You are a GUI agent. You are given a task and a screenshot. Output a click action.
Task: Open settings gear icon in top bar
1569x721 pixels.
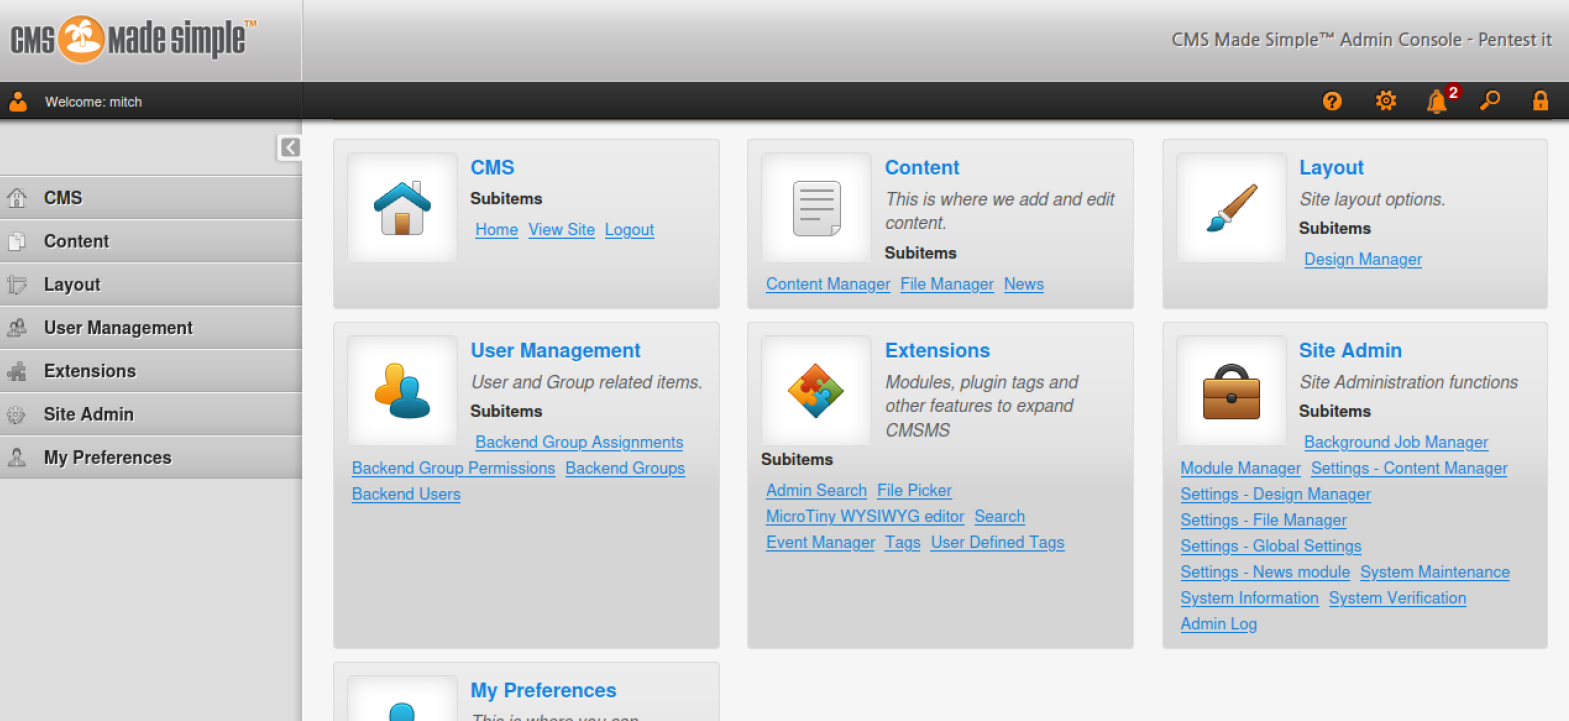1386,101
